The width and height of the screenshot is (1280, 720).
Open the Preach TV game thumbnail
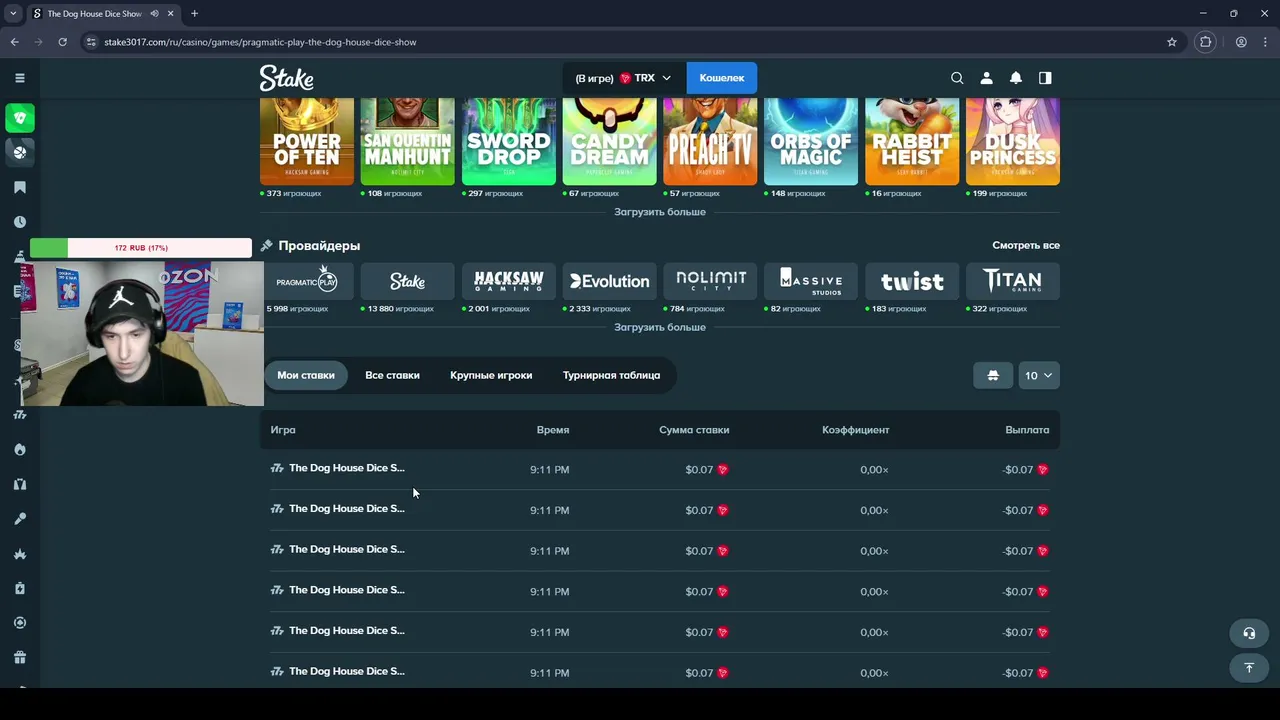(x=710, y=141)
